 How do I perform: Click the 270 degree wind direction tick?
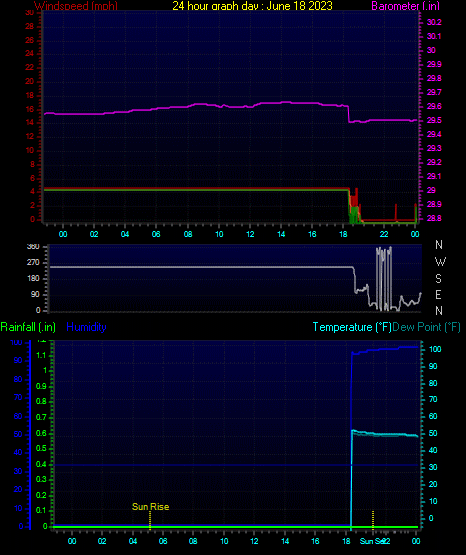pos(34,263)
